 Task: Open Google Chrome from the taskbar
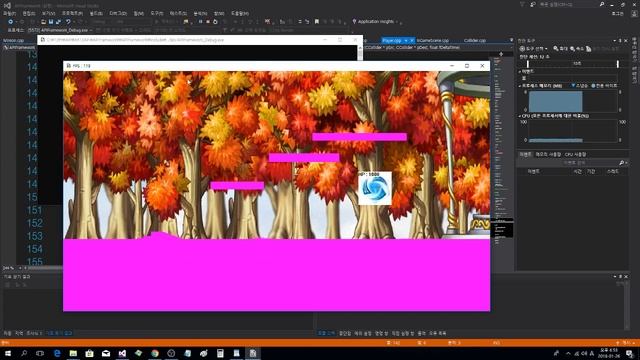pyautogui.click(x=155, y=353)
